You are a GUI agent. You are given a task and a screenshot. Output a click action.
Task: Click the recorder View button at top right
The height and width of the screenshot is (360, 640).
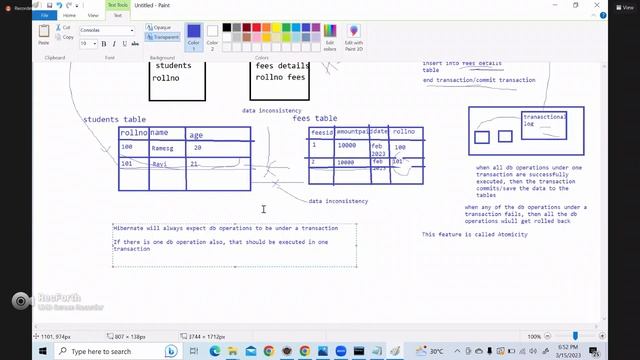624,7
